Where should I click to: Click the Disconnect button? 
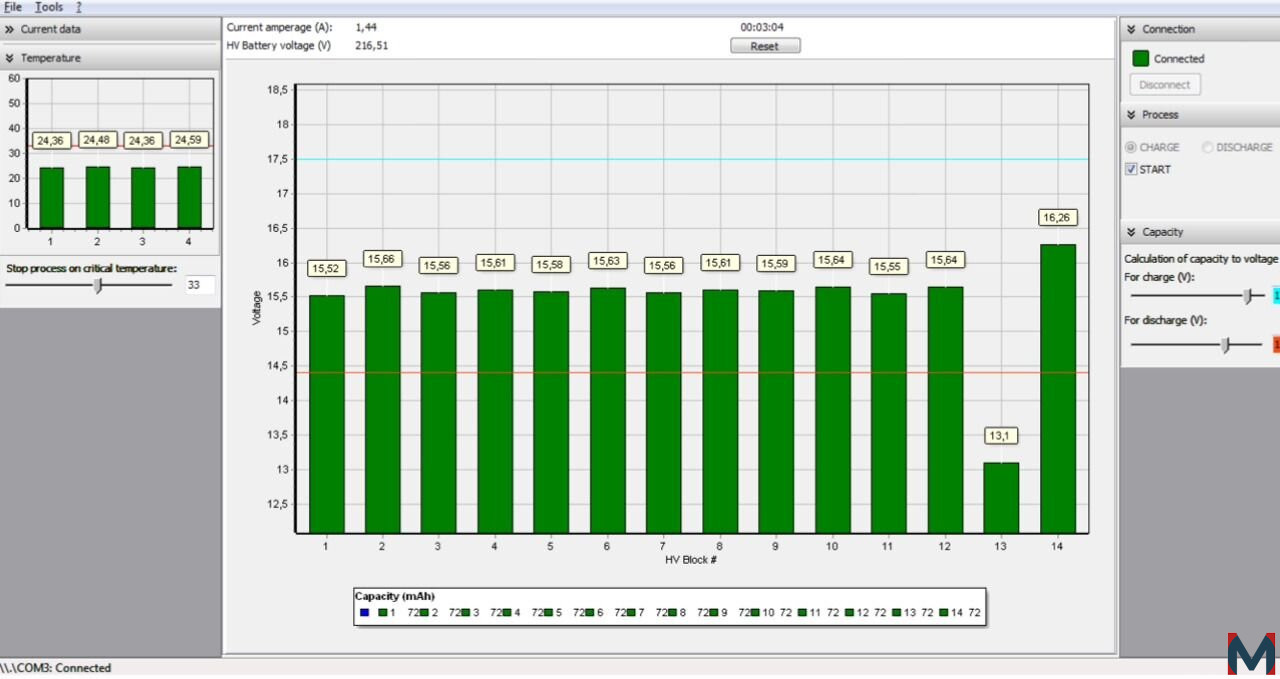coord(1165,85)
